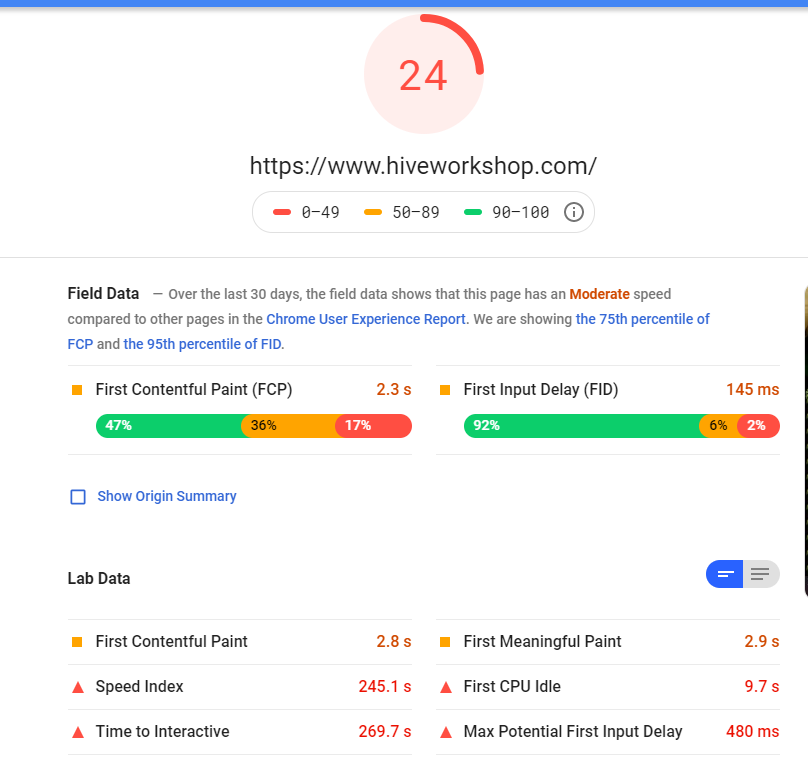Click the score legend info icon
This screenshot has width=808, height=766.
click(574, 212)
